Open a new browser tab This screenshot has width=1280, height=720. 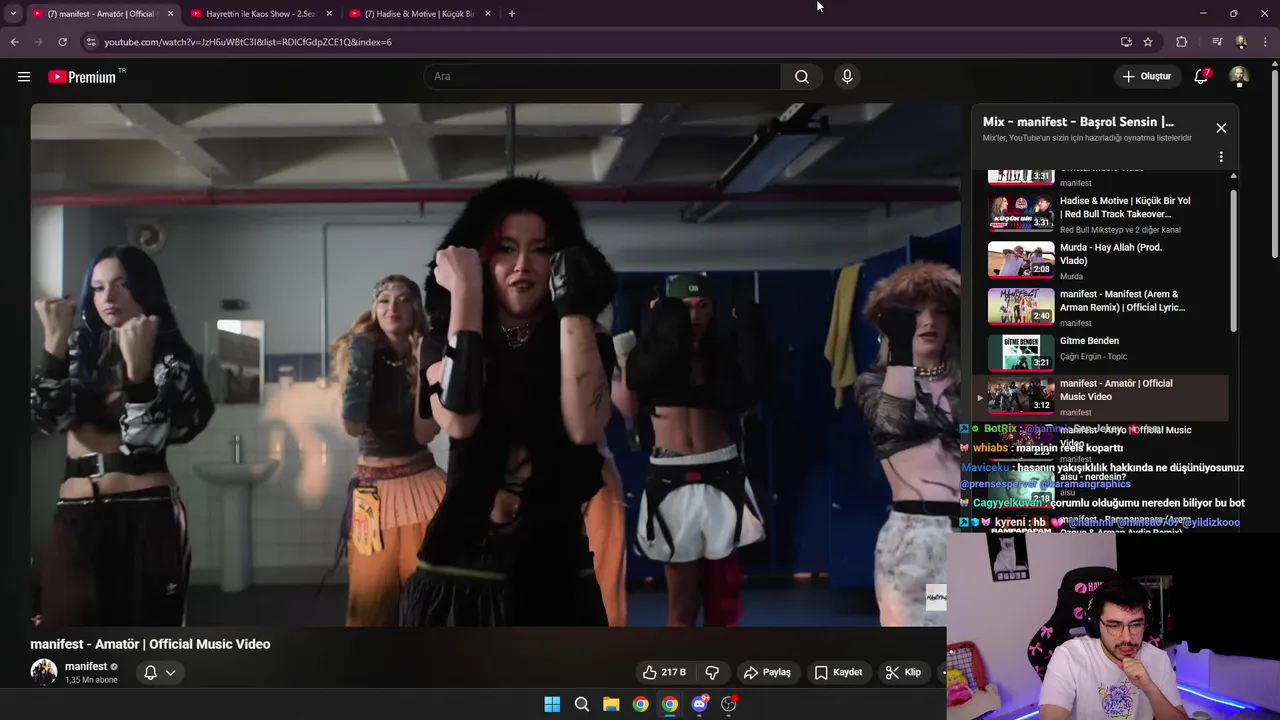[512, 14]
